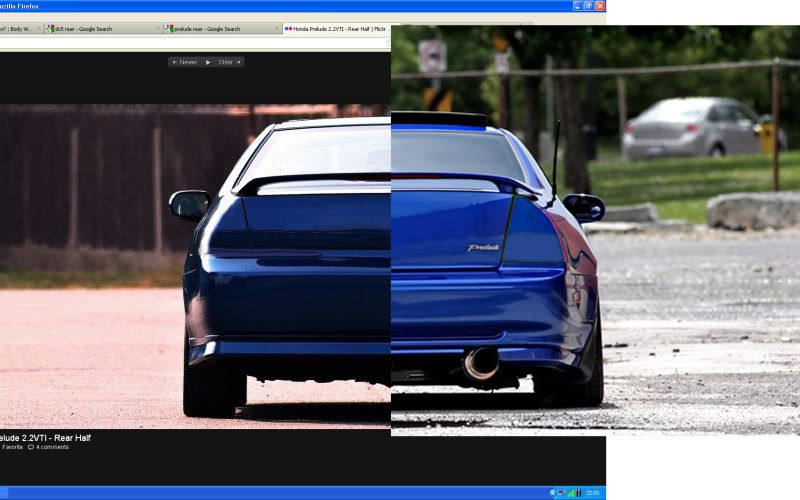Click the Google favicon on the dc5 rear tab

pyautogui.click(x=51, y=29)
